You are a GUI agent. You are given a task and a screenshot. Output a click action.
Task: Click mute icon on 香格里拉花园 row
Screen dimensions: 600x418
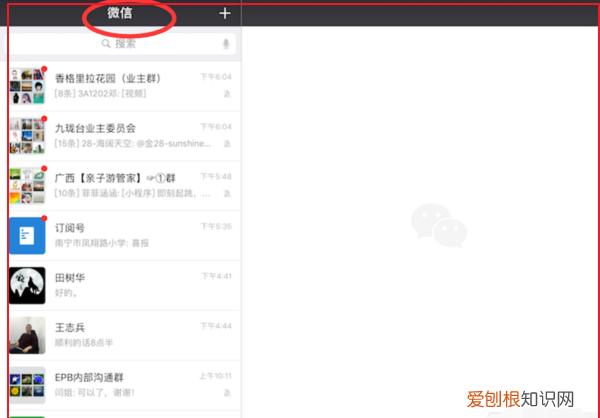[227, 94]
